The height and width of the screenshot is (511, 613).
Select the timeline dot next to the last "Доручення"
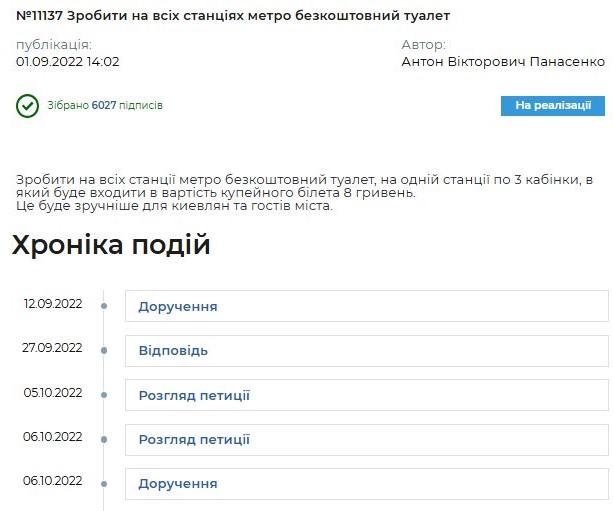pos(104,483)
